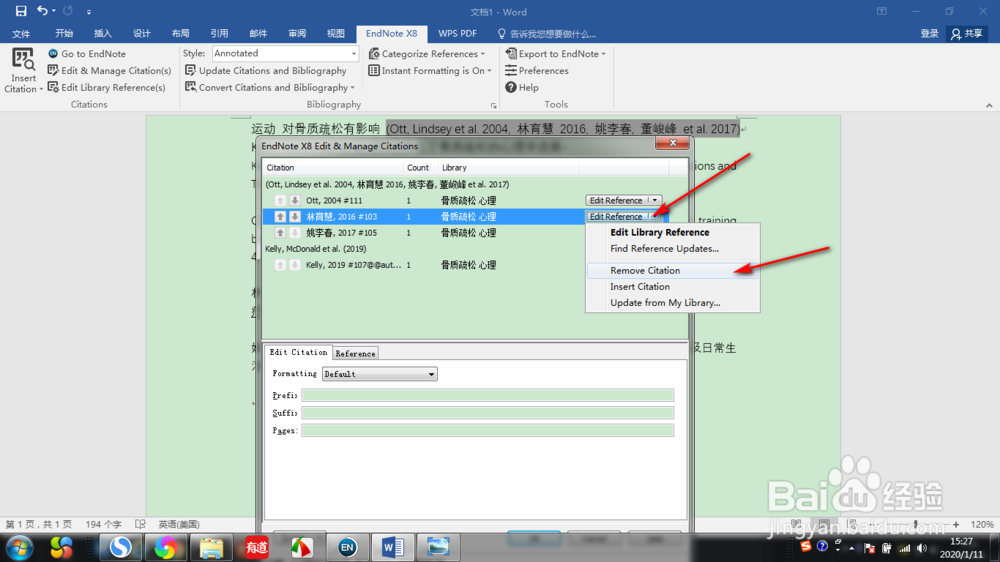1000x562 pixels.
Task: Switch to the 开始 tab
Action: (x=64, y=34)
